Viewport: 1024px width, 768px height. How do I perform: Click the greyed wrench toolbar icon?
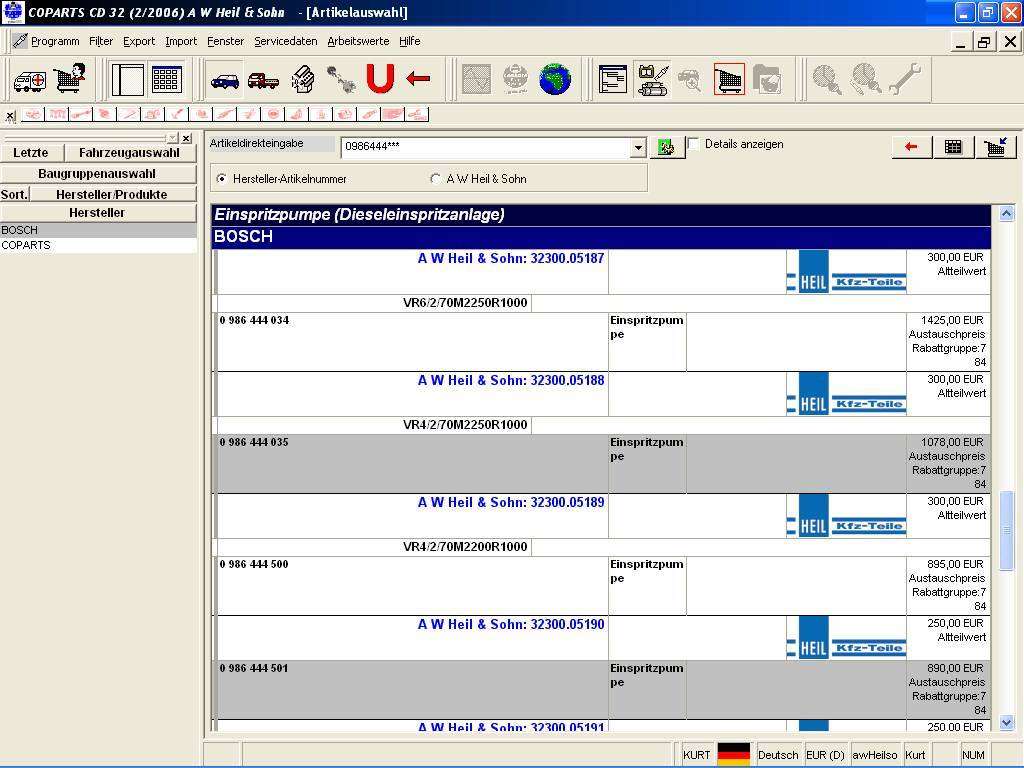tap(904, 80)
